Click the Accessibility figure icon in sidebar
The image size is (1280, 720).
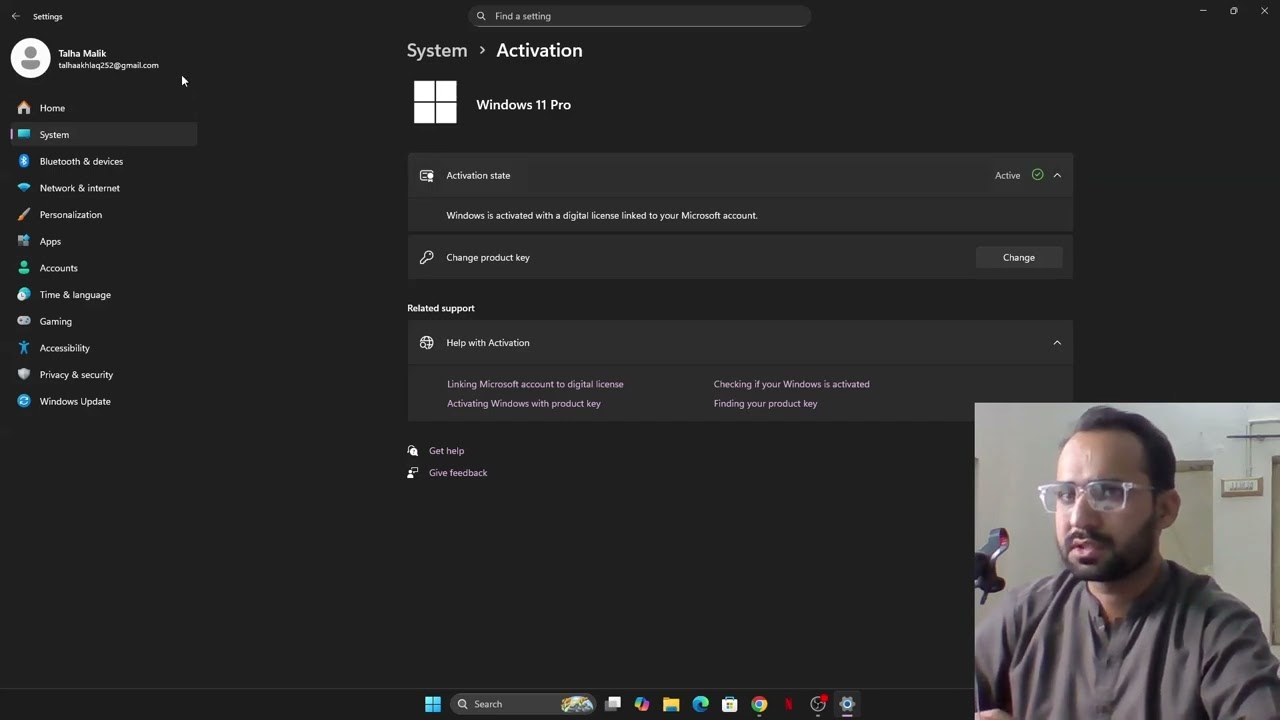click(x=24, y=348)
